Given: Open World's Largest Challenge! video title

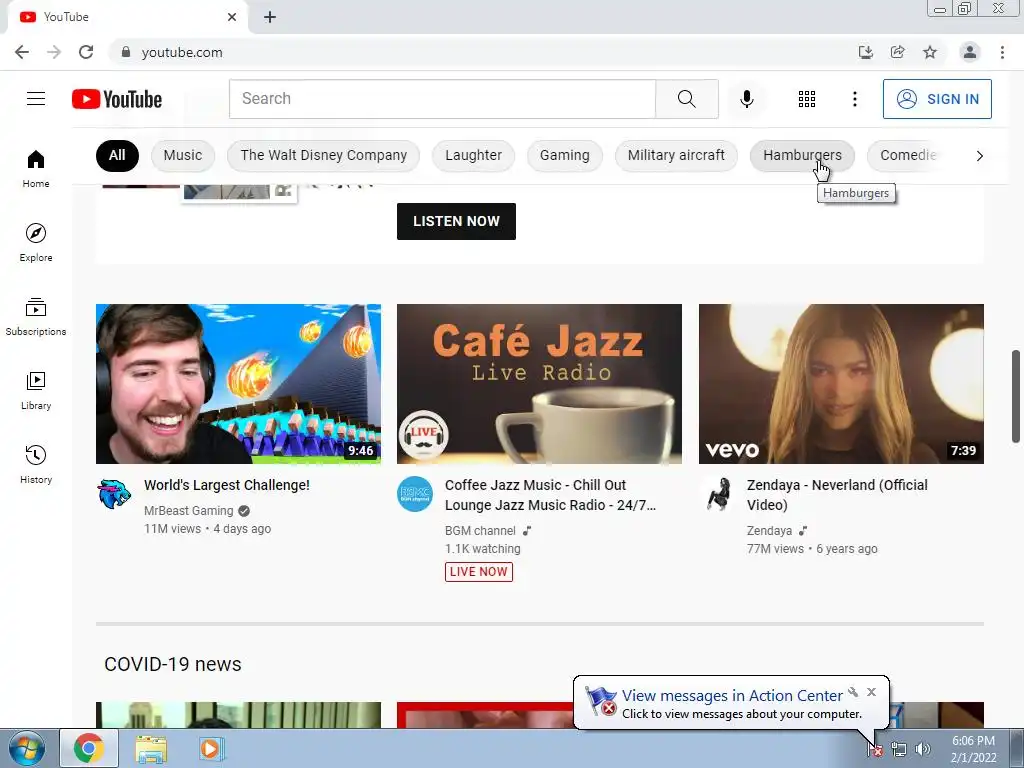Looking at the screenshot, I should coord(227,485).
